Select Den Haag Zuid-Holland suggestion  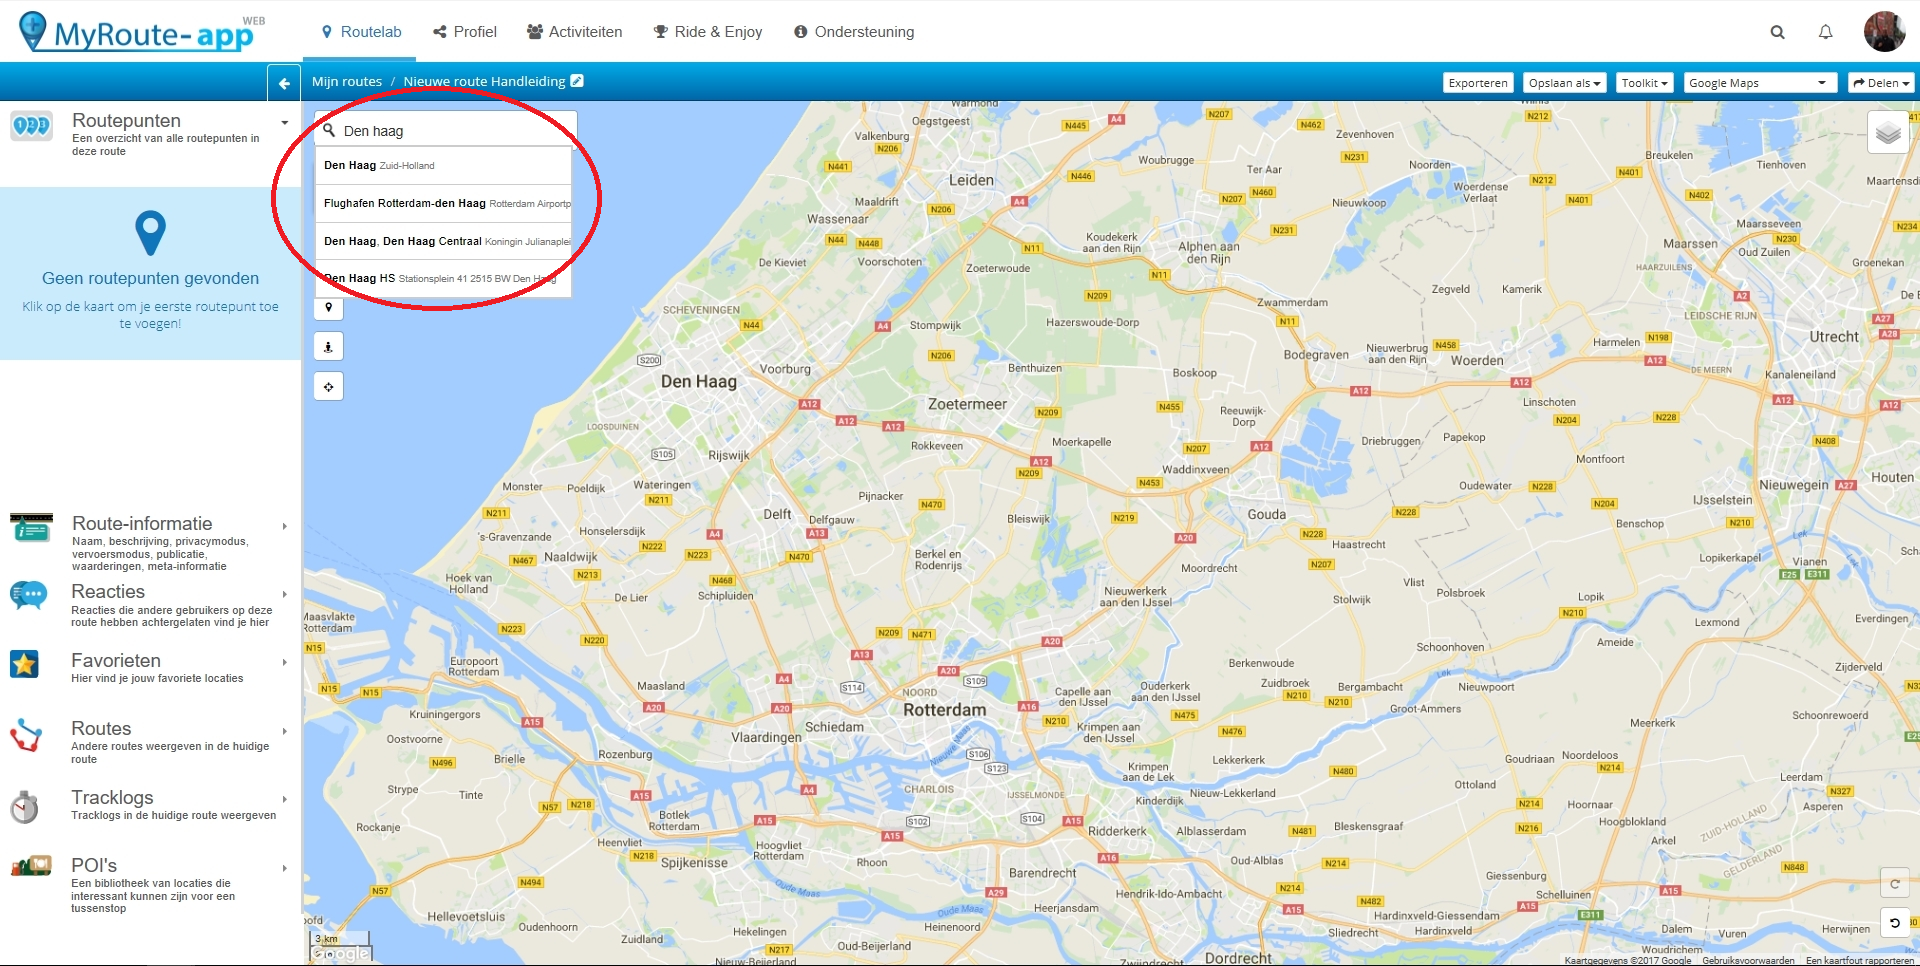coord(444,166)
